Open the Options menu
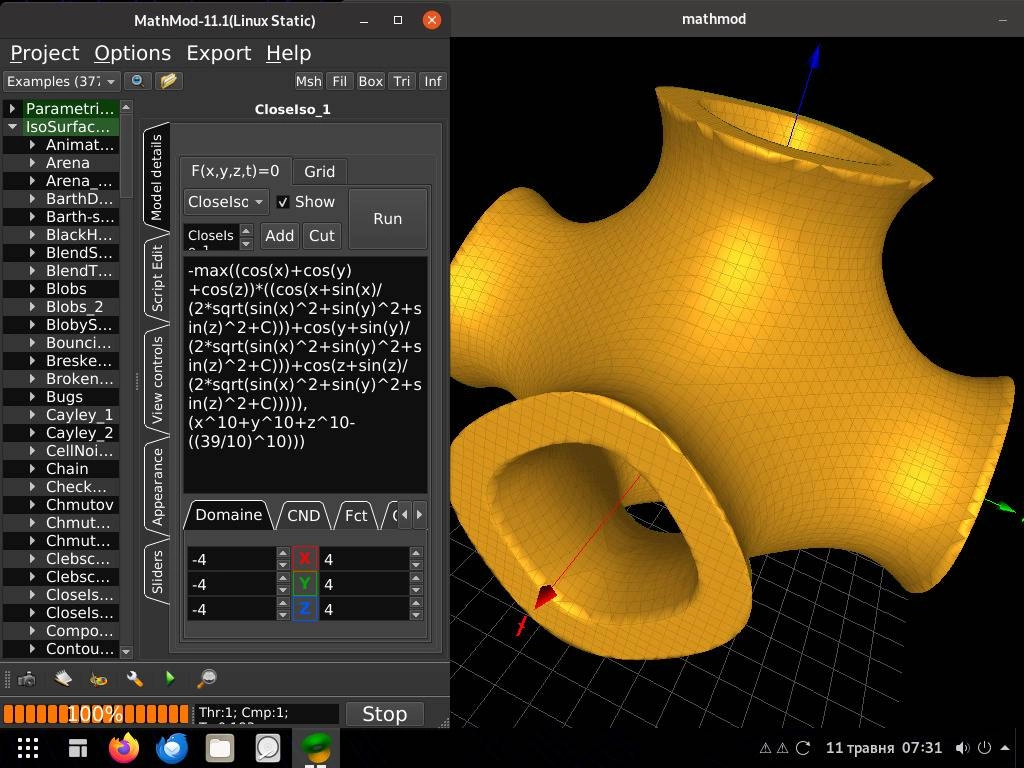1024x768 pixels. click(x=133, y=53)
